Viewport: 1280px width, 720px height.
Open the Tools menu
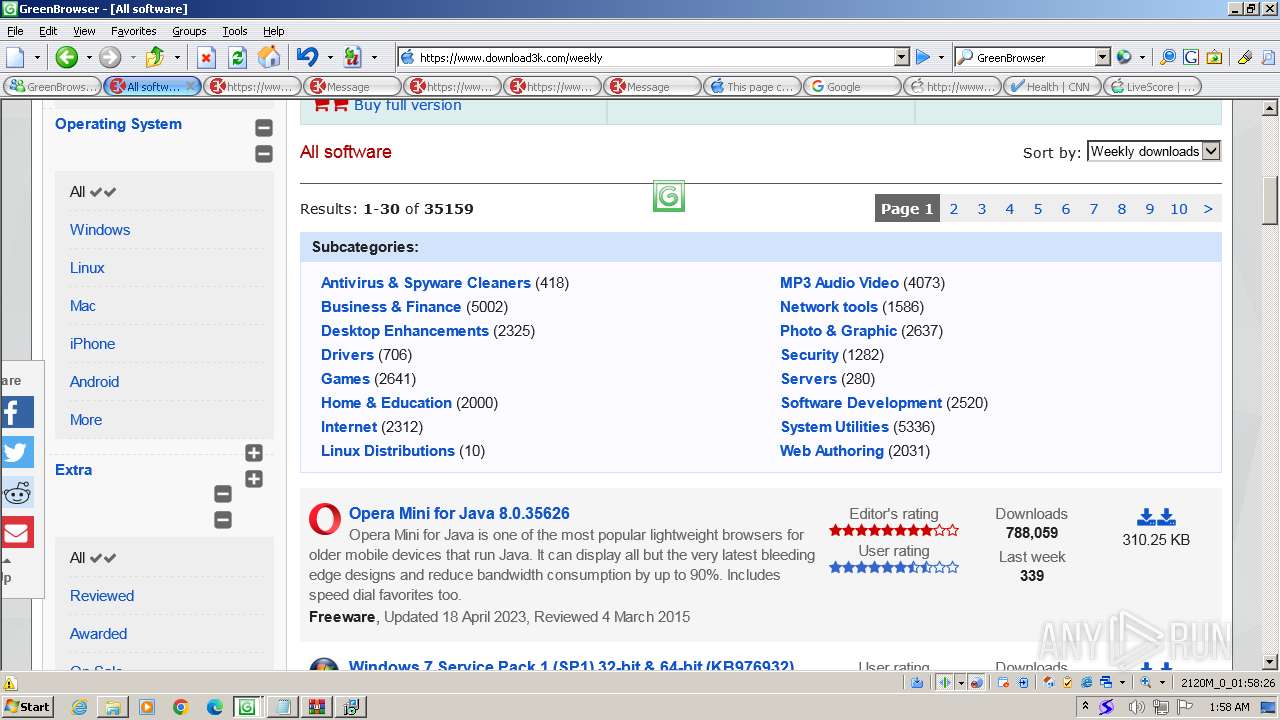234,31
